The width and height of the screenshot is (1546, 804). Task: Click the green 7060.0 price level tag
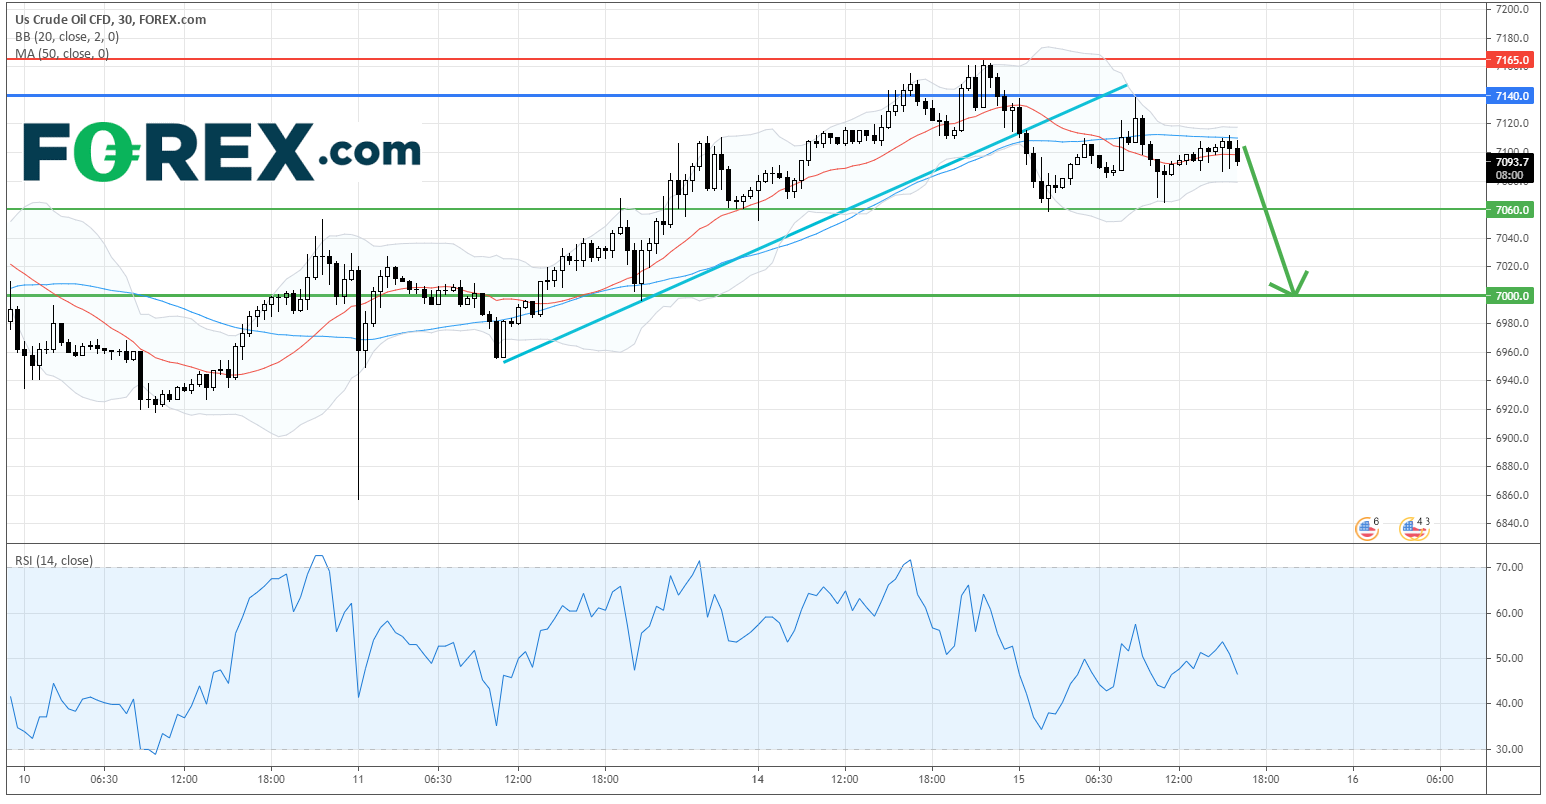tap(1511, 210)
